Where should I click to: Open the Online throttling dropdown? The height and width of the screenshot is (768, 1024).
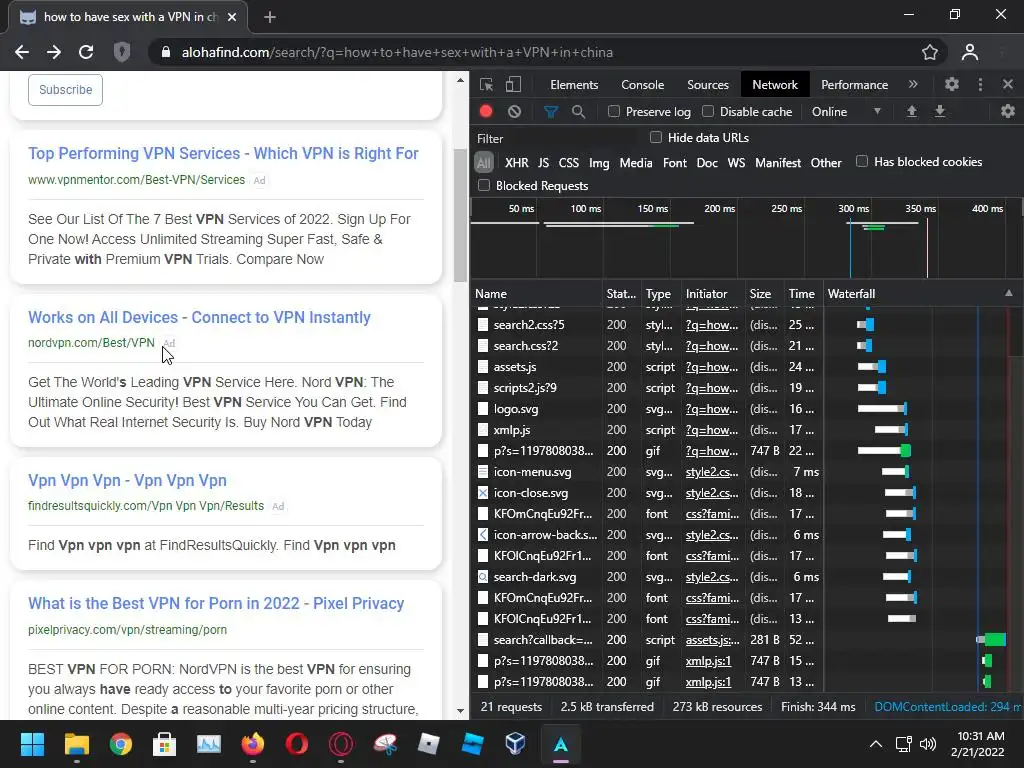(846, 112)
